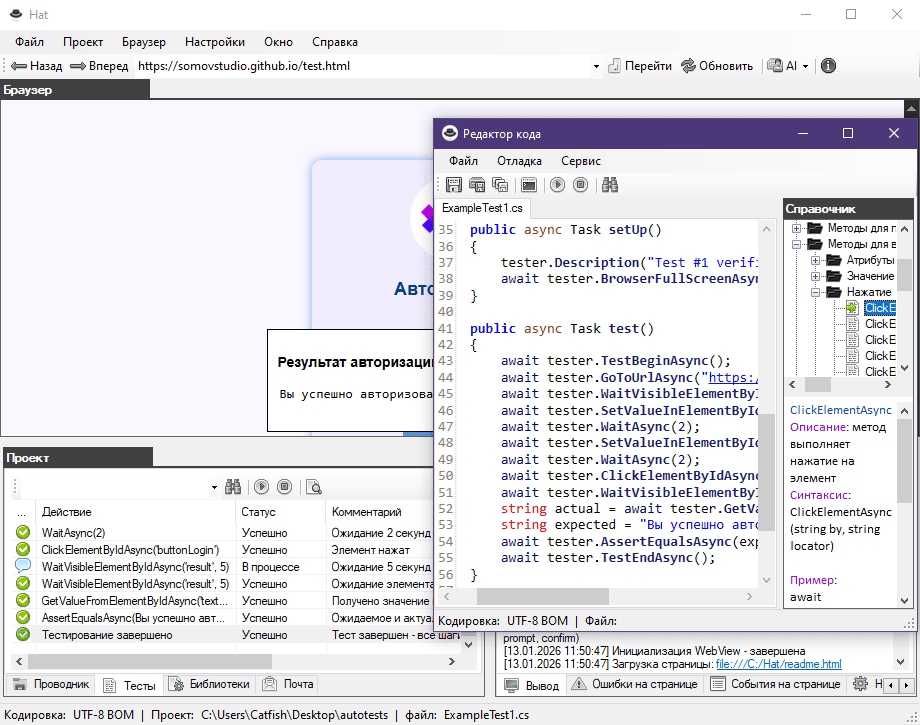Open the file:///C:/Hat/readme.html link in the output log

click(778, 663)
